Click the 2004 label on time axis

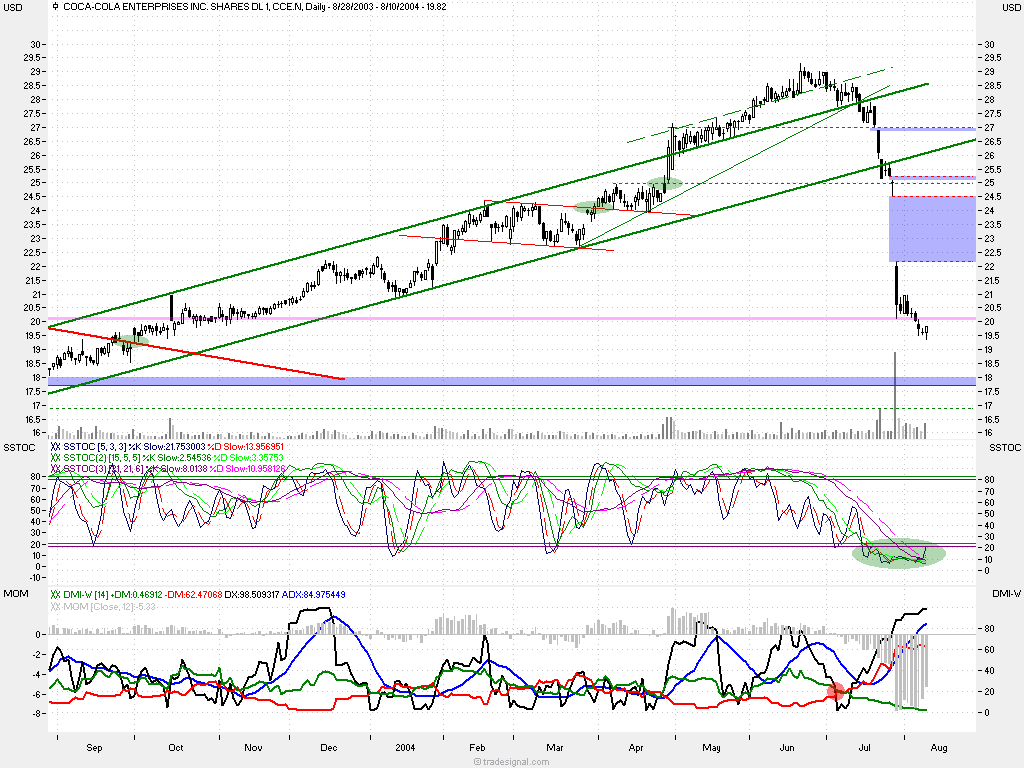(405, 748)
